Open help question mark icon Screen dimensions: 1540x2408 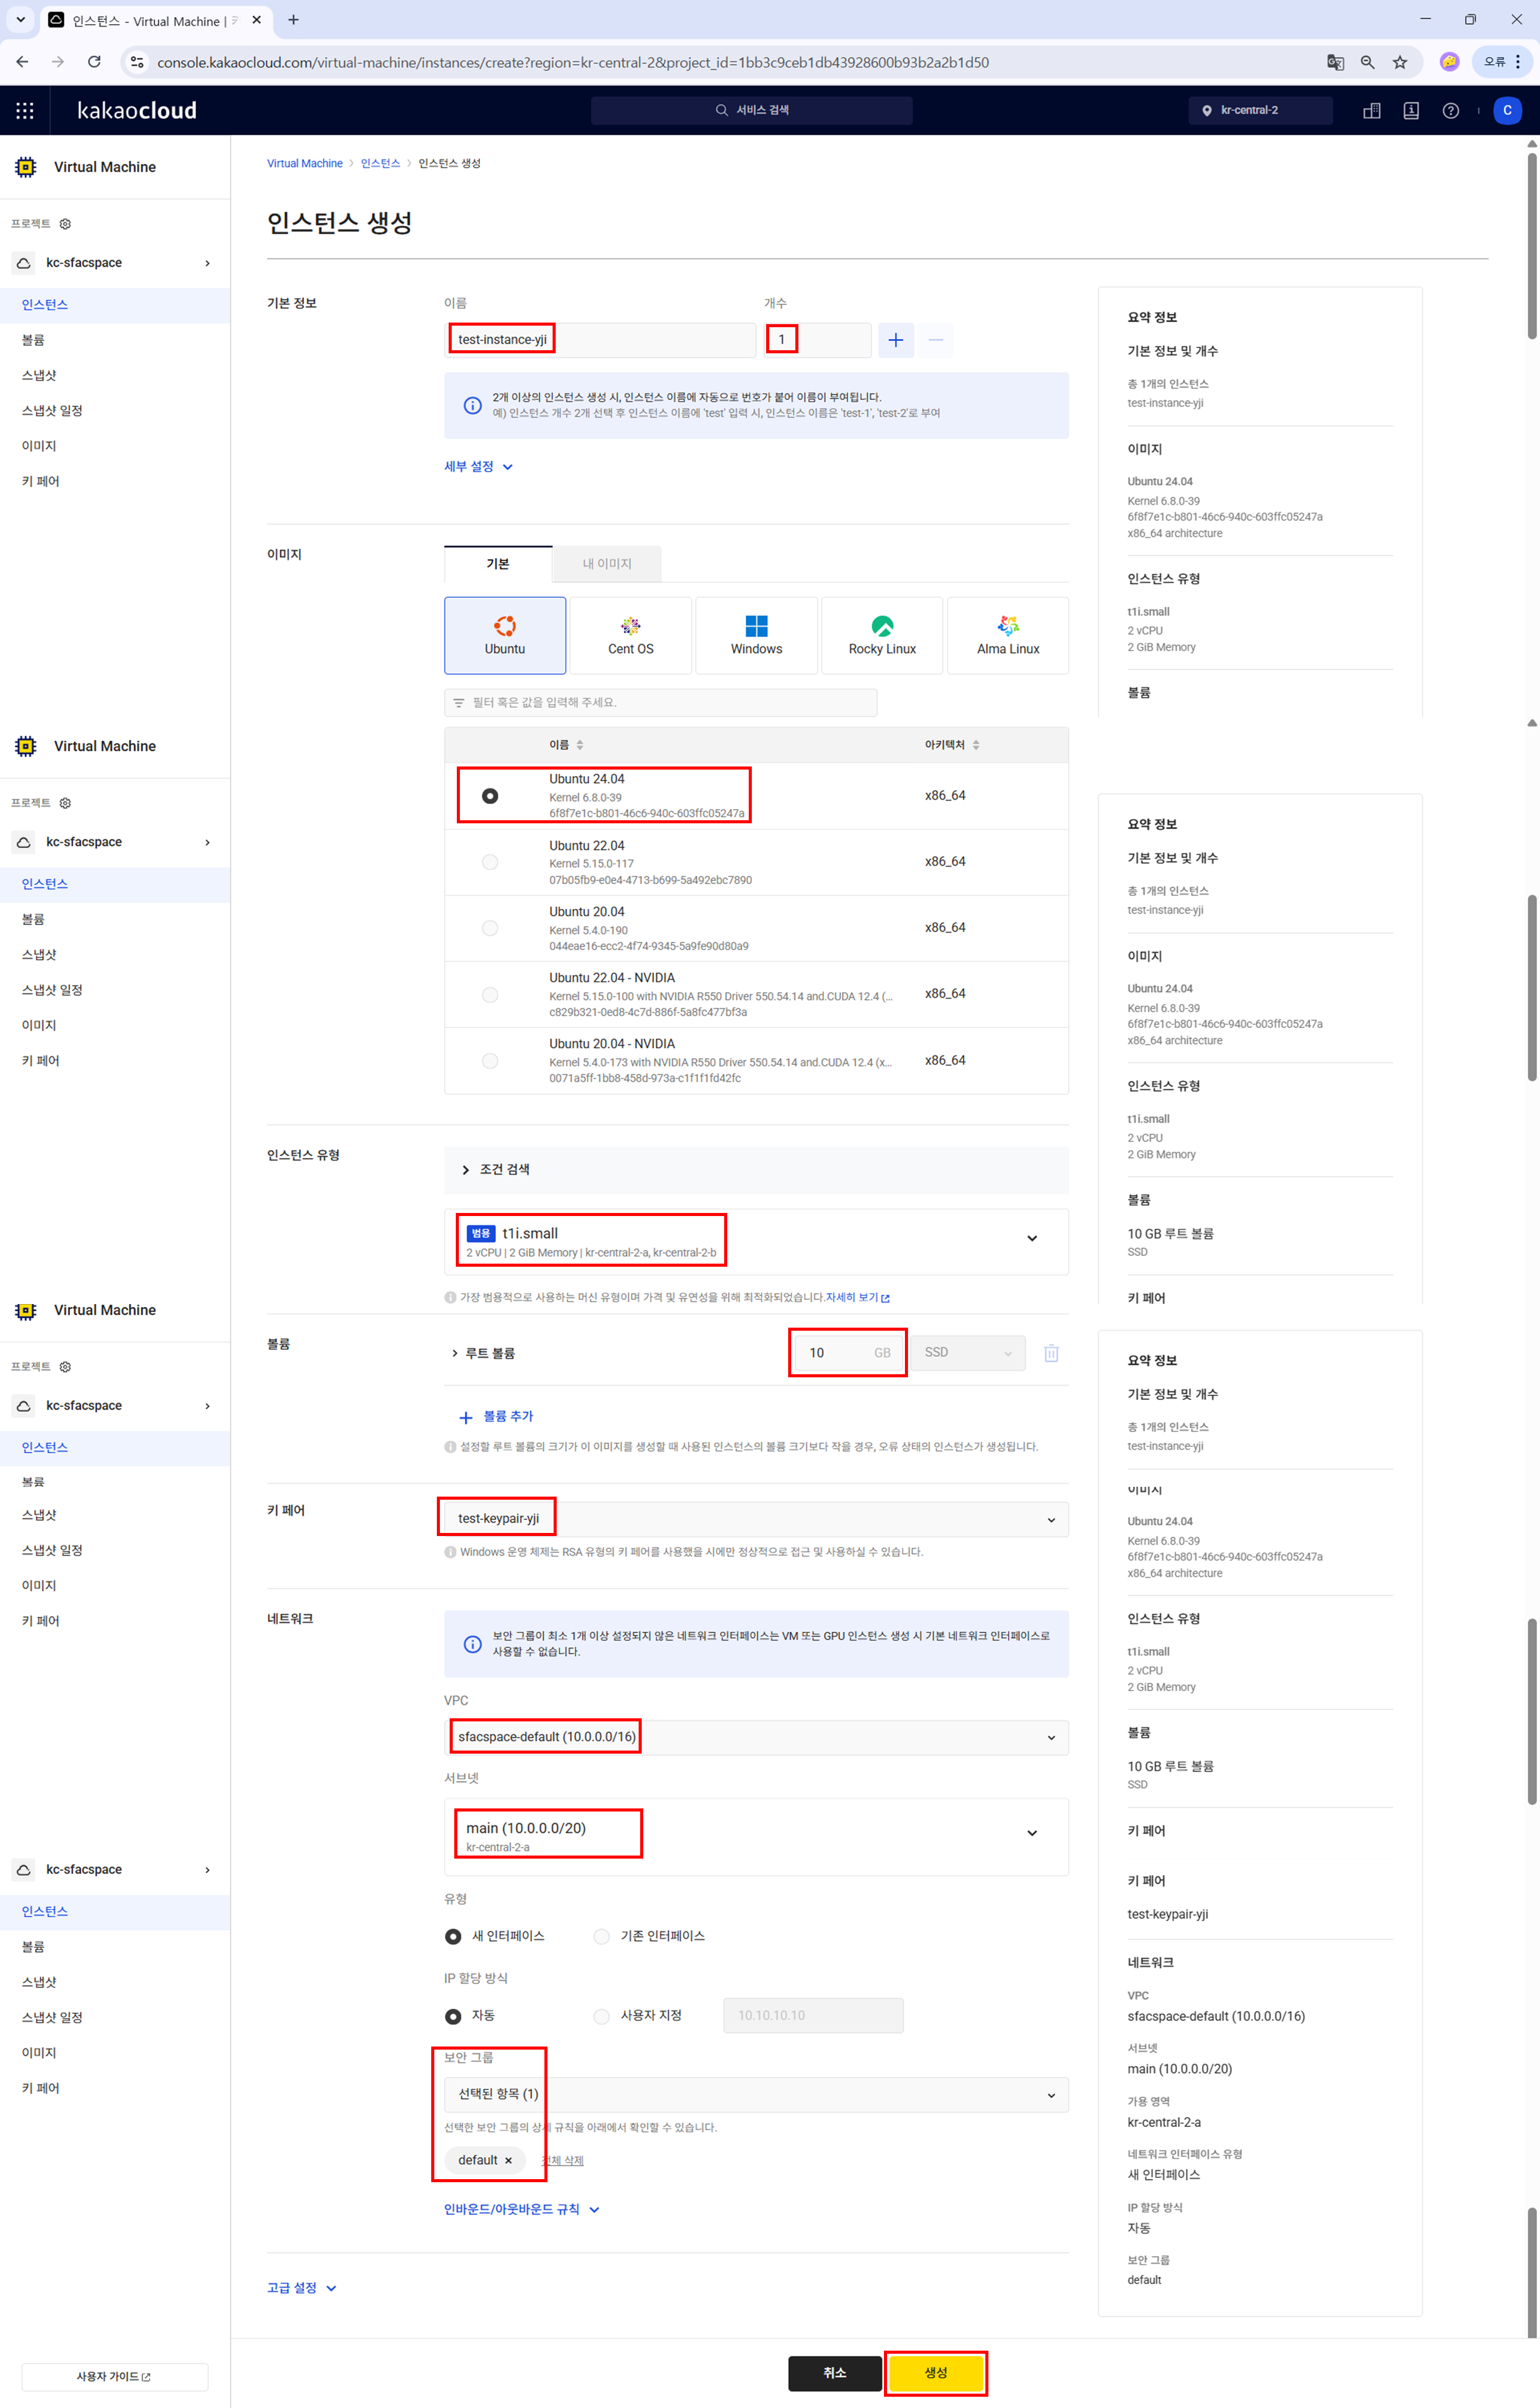click(x=1450, y=110)
